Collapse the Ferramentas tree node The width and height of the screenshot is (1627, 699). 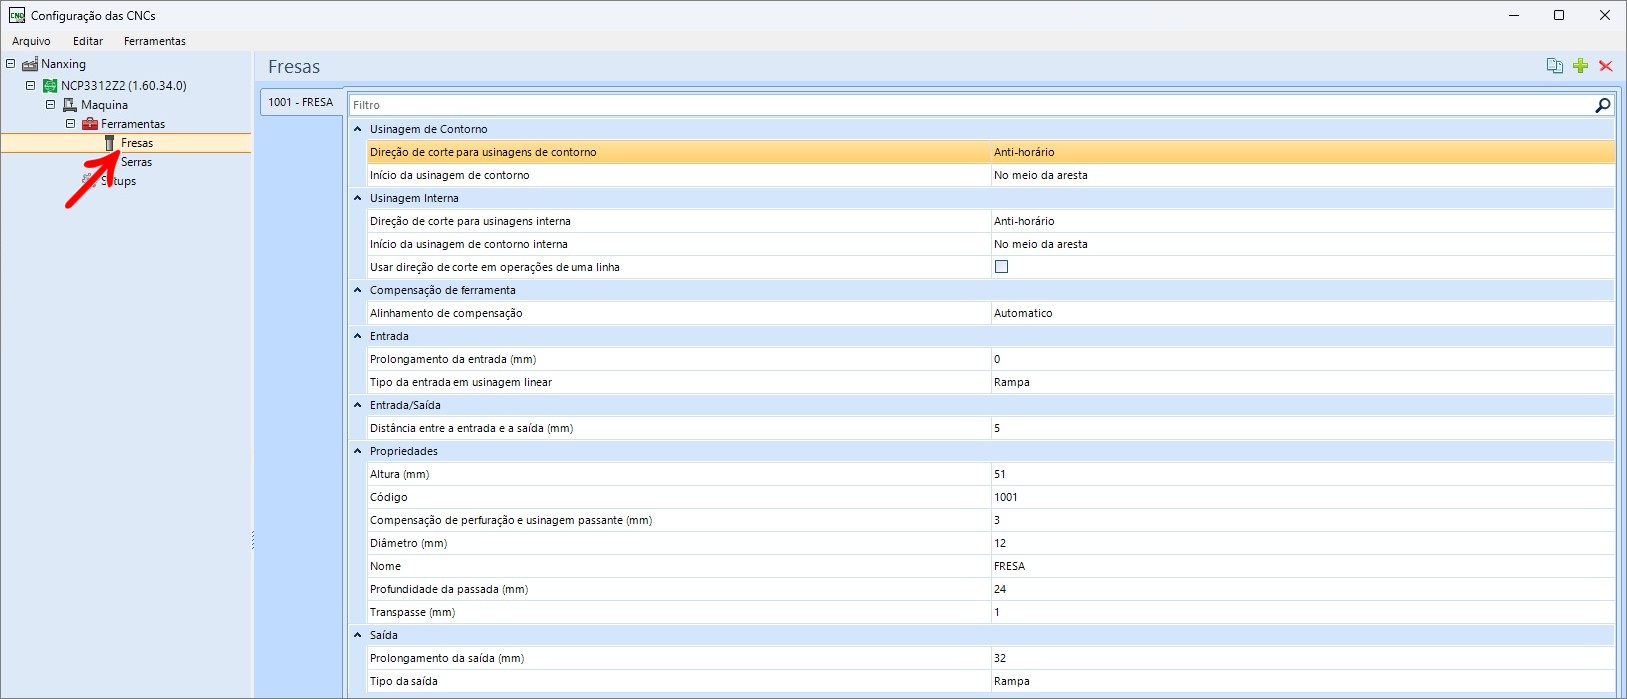coord(70,124)
